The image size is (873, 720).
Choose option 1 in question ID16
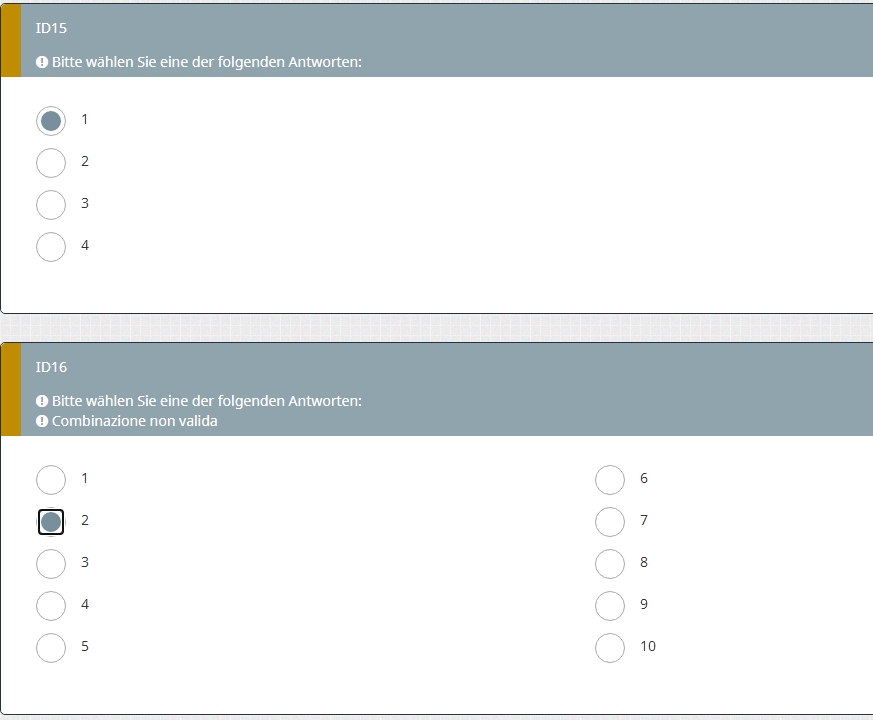51,479
